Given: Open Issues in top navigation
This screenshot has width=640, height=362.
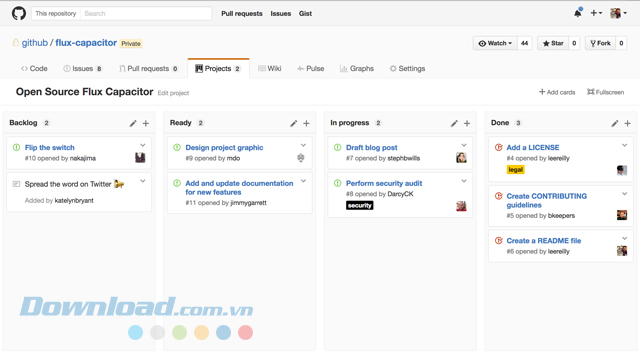Looking at the screenshot, I should click(x=281, y=13).
